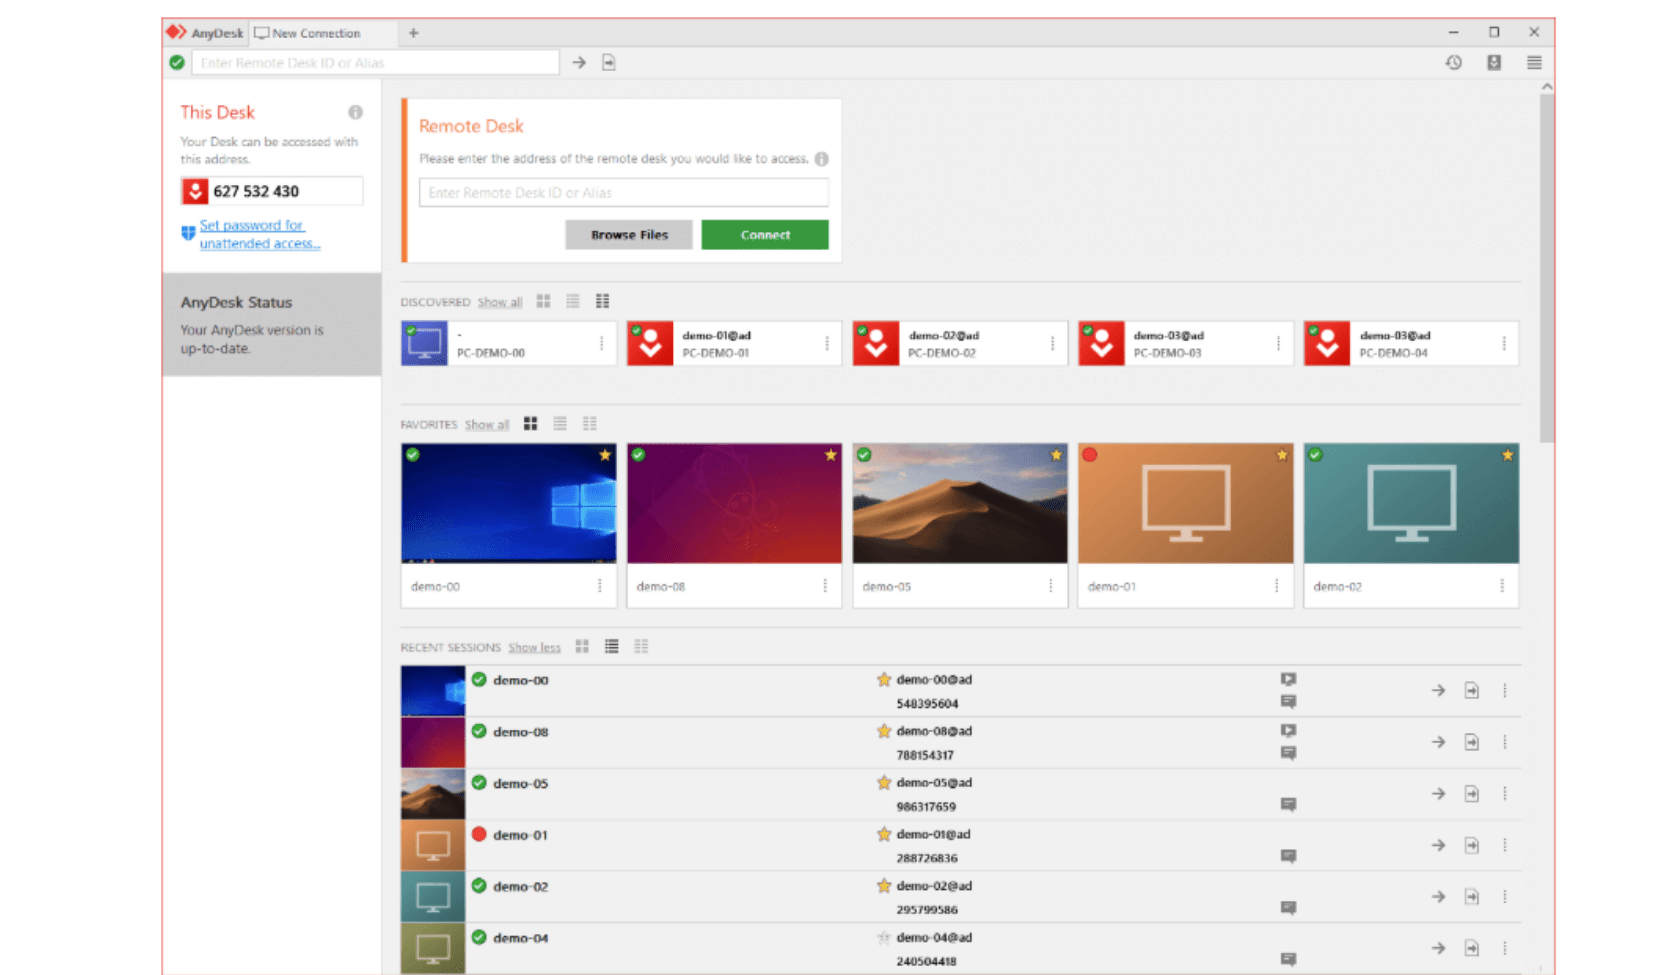Unfavorite demo-05 by clicking its star
The image size is (1670, 975).
pos(1054,455)
